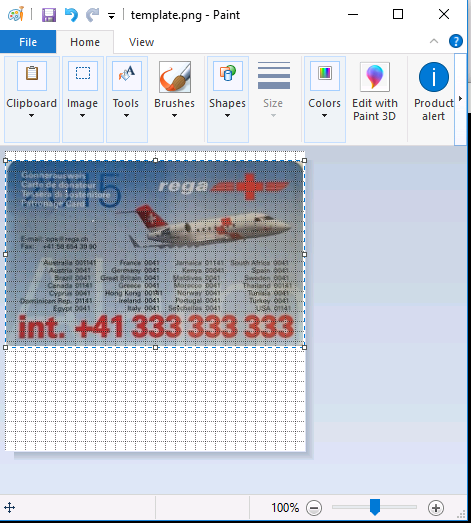Click the window resize grip in corner
471x523 pixels.
click(x=462, y=515)
